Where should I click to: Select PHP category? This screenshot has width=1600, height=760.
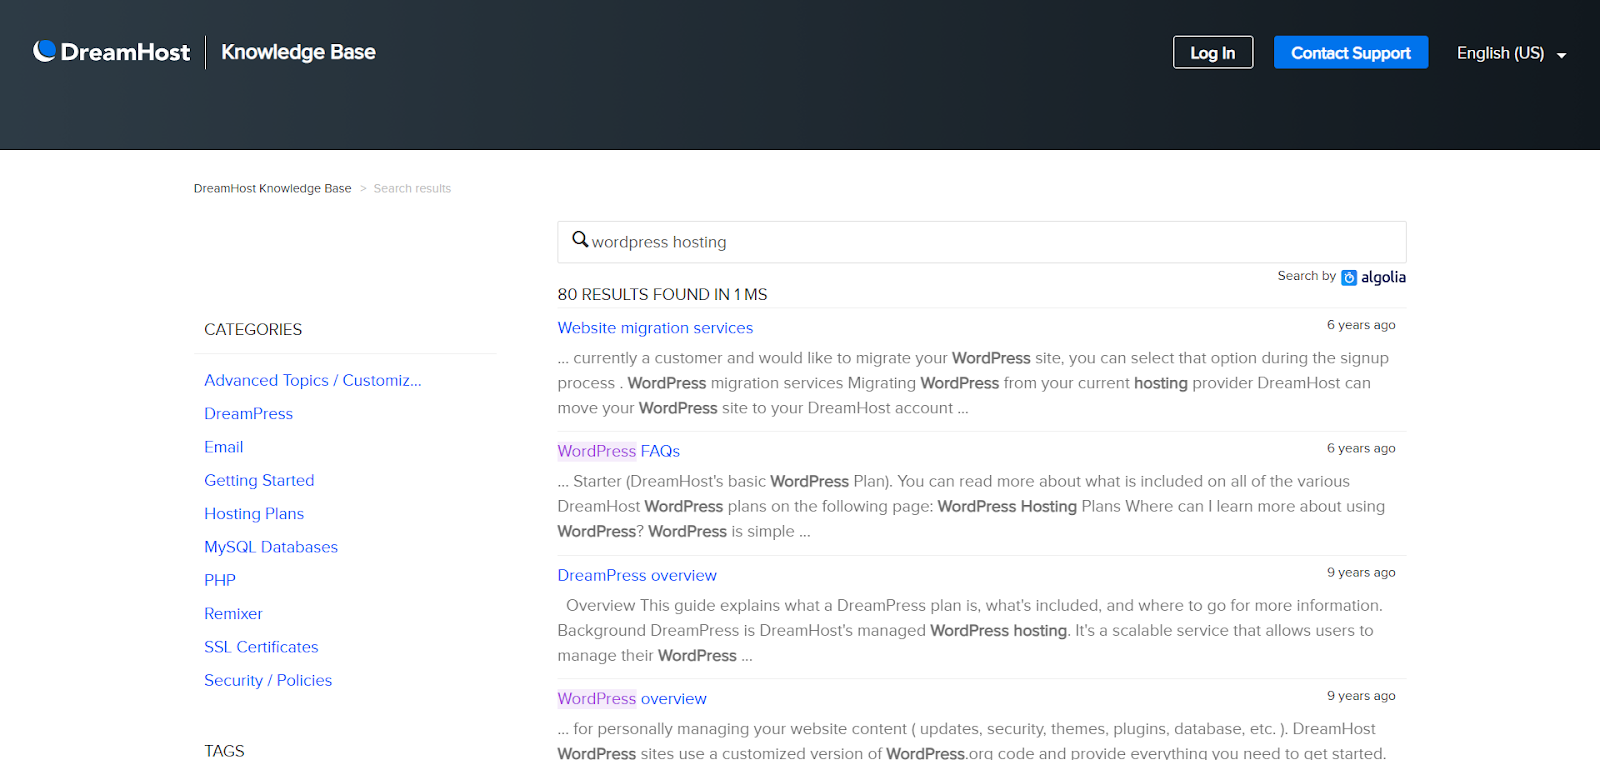pyautogui.click(x=220, y=580)
